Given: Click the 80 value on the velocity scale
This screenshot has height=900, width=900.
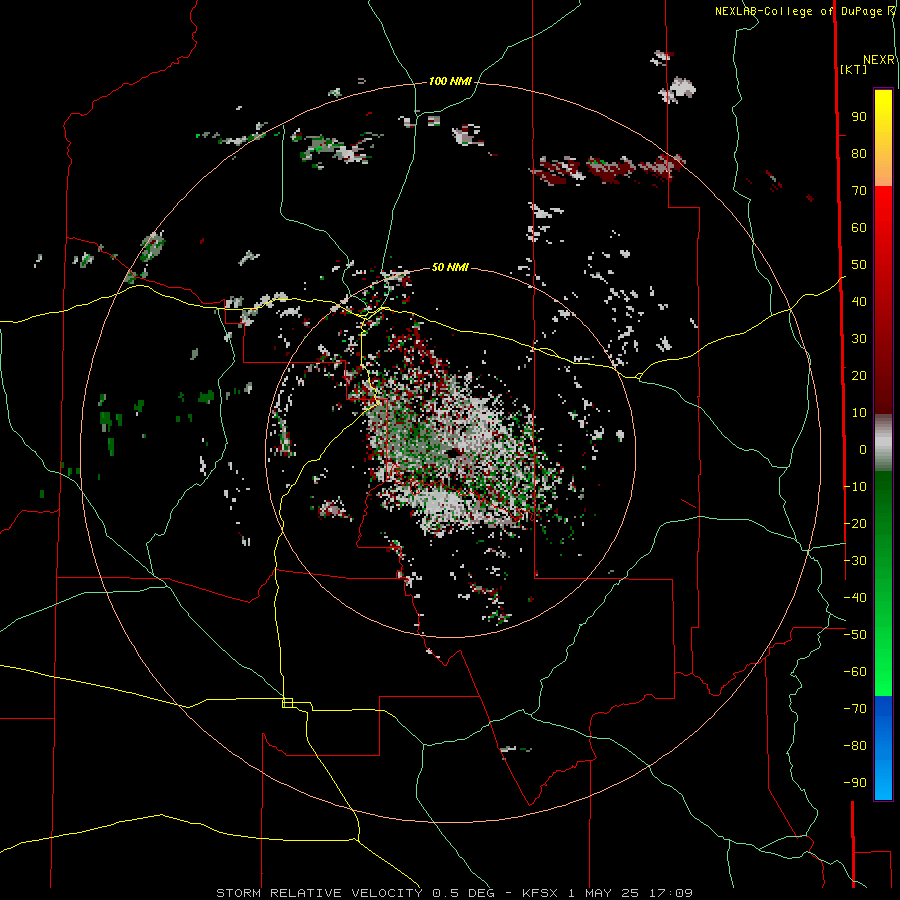Looking at the screenshot, I should click(859, 153).
